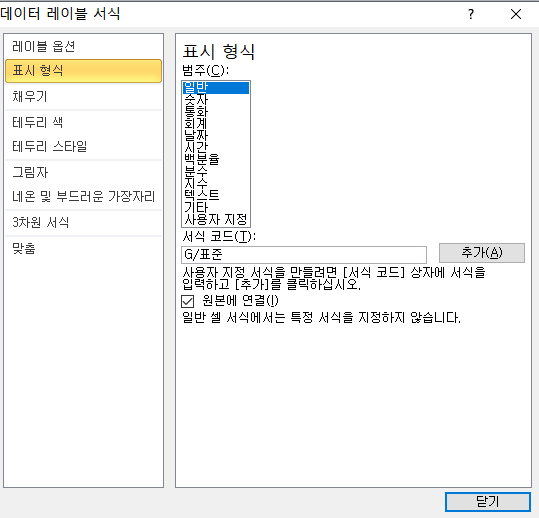Click the help question mark icon
Viewport: 539px width, 518px height.
(471, 14)
